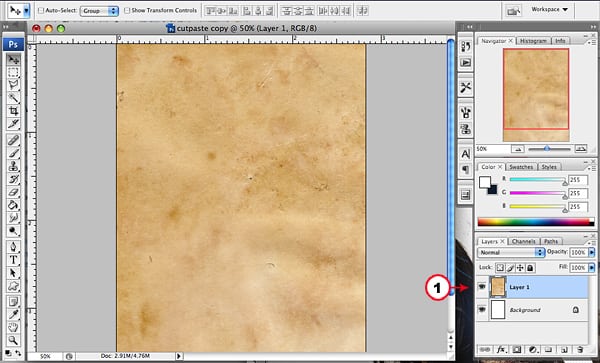Hide Layer 1 with eye icon
Viewport: 600px width, 363px height.
click(x=482, y=286)
